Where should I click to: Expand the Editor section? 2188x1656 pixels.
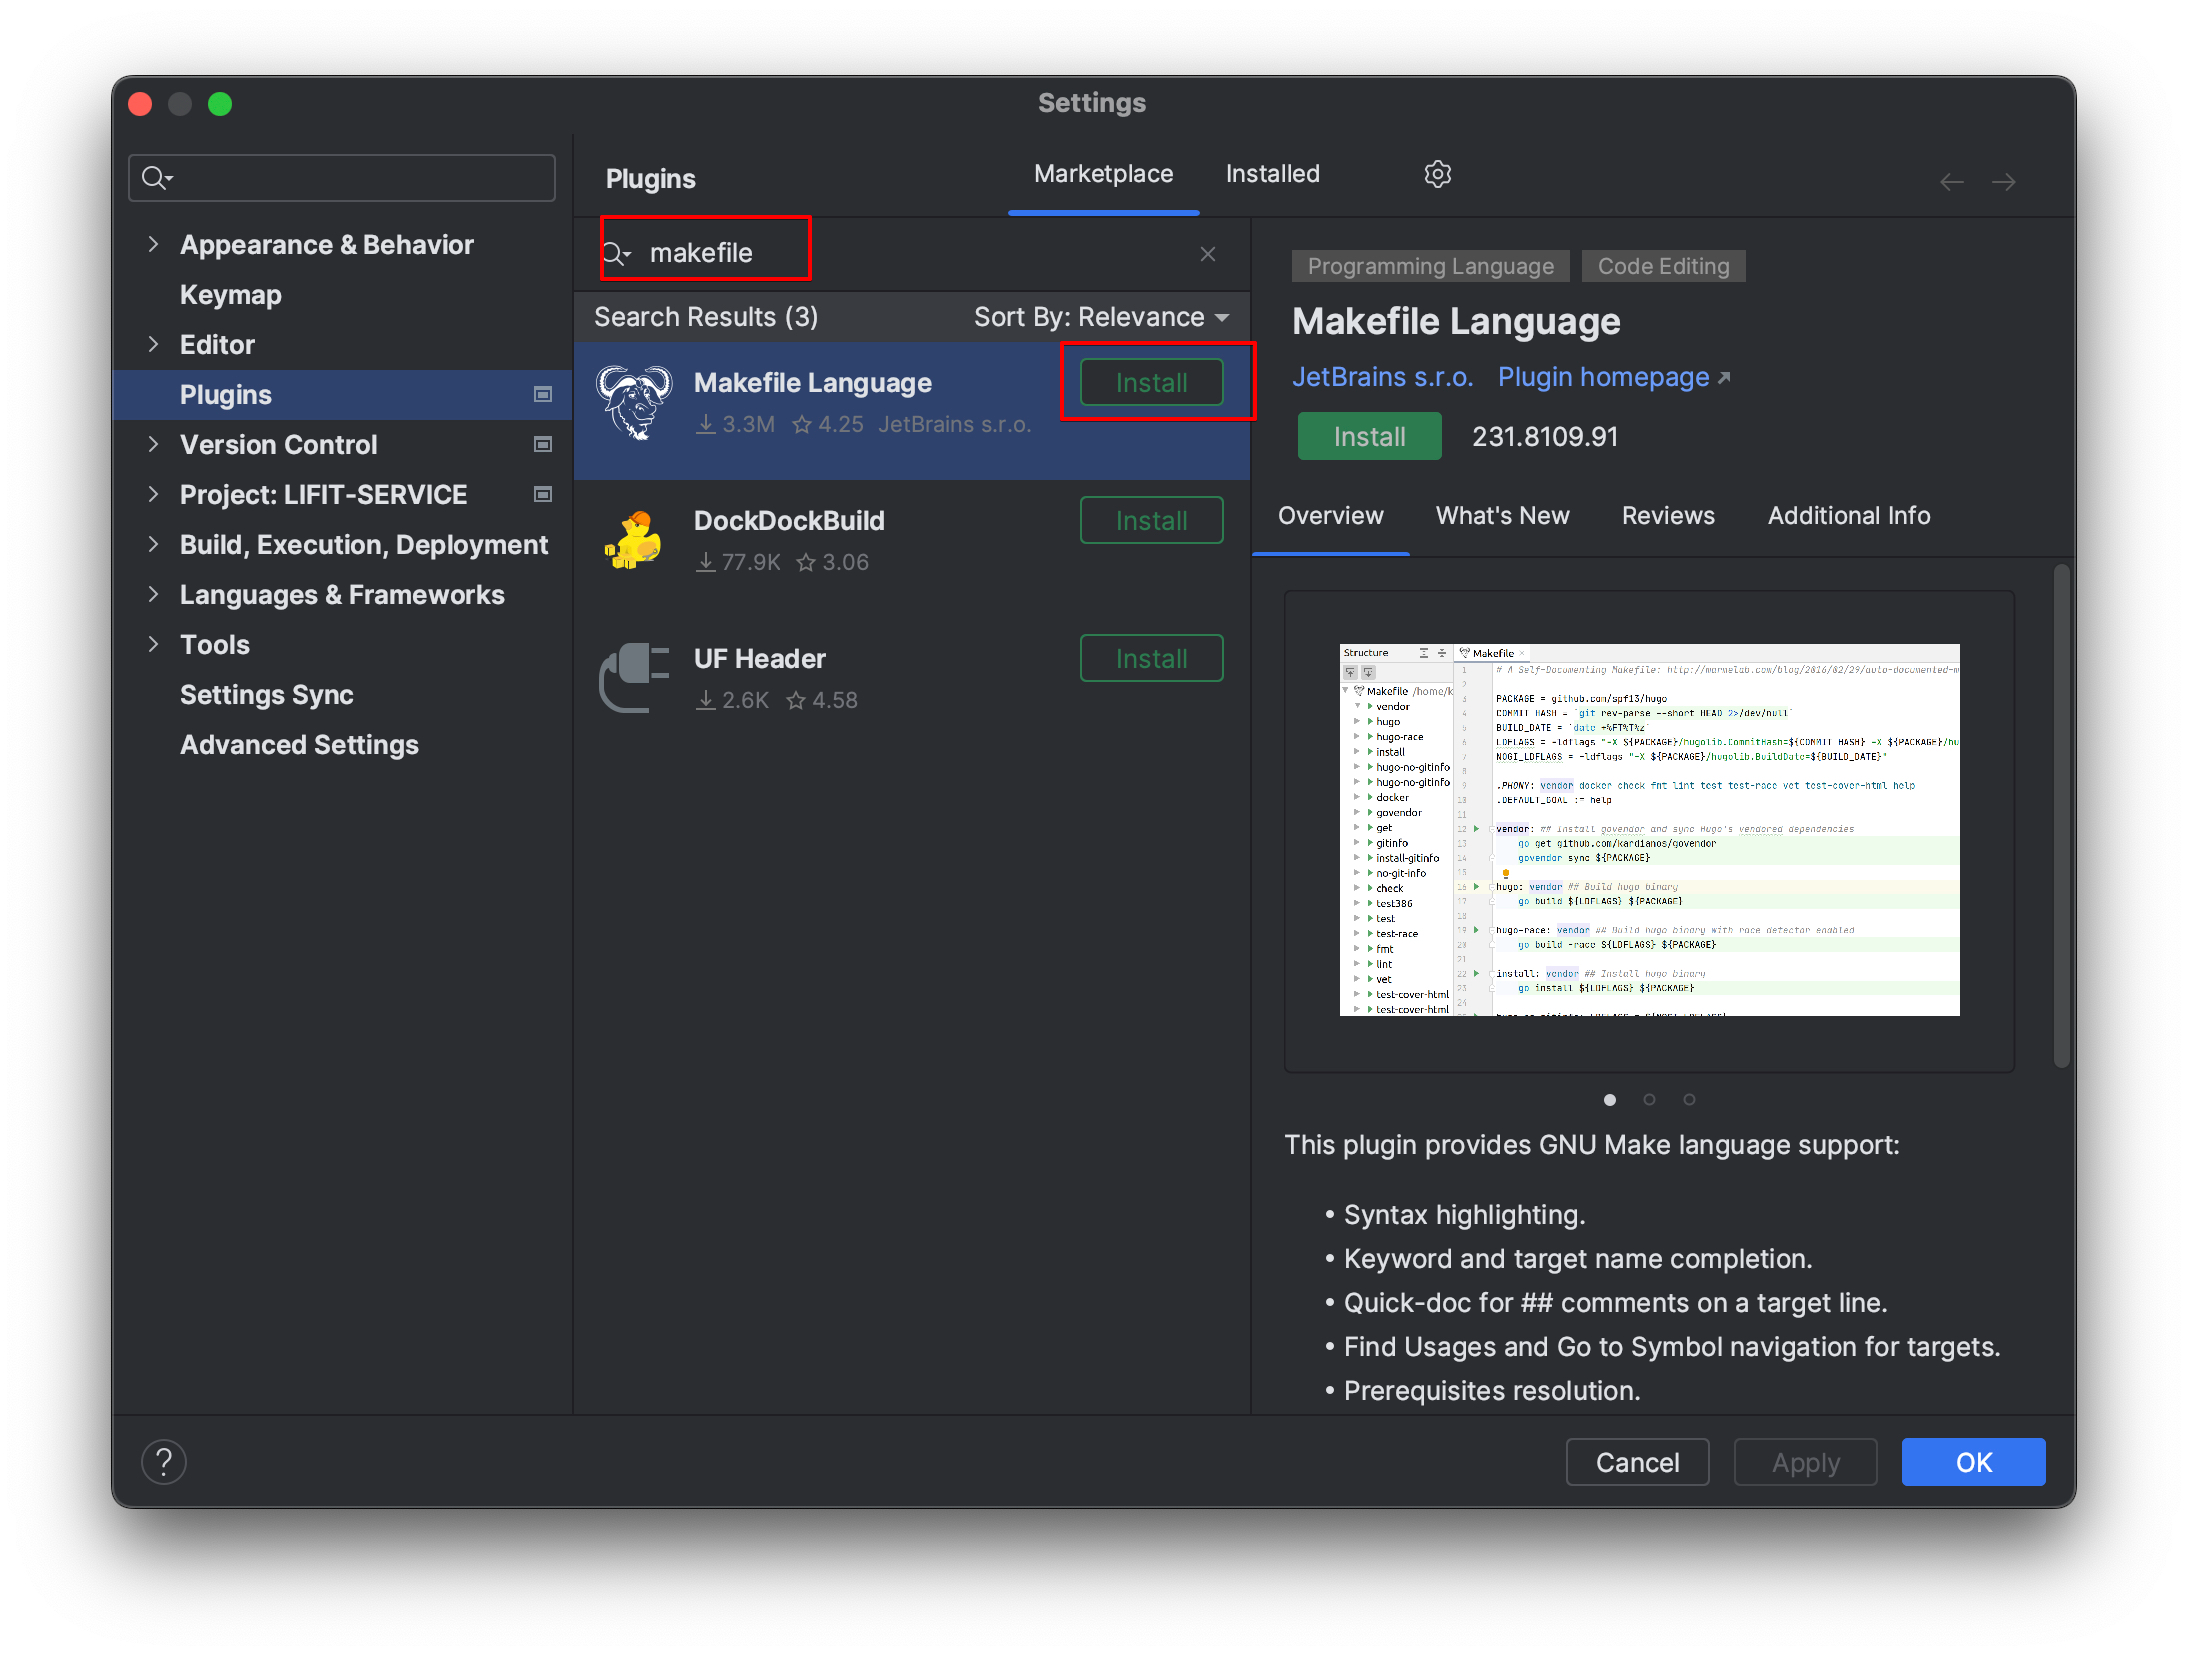pyautogui.click(x=153, y=344)
